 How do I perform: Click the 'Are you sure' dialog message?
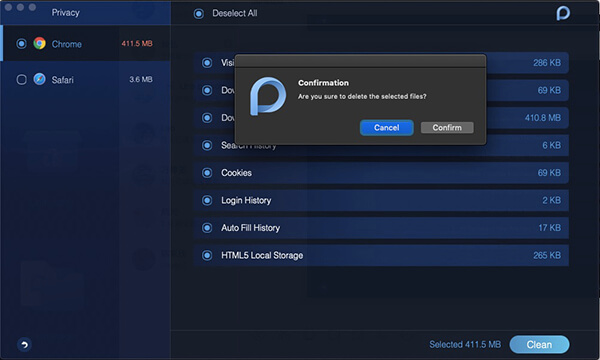pos(362,96)
